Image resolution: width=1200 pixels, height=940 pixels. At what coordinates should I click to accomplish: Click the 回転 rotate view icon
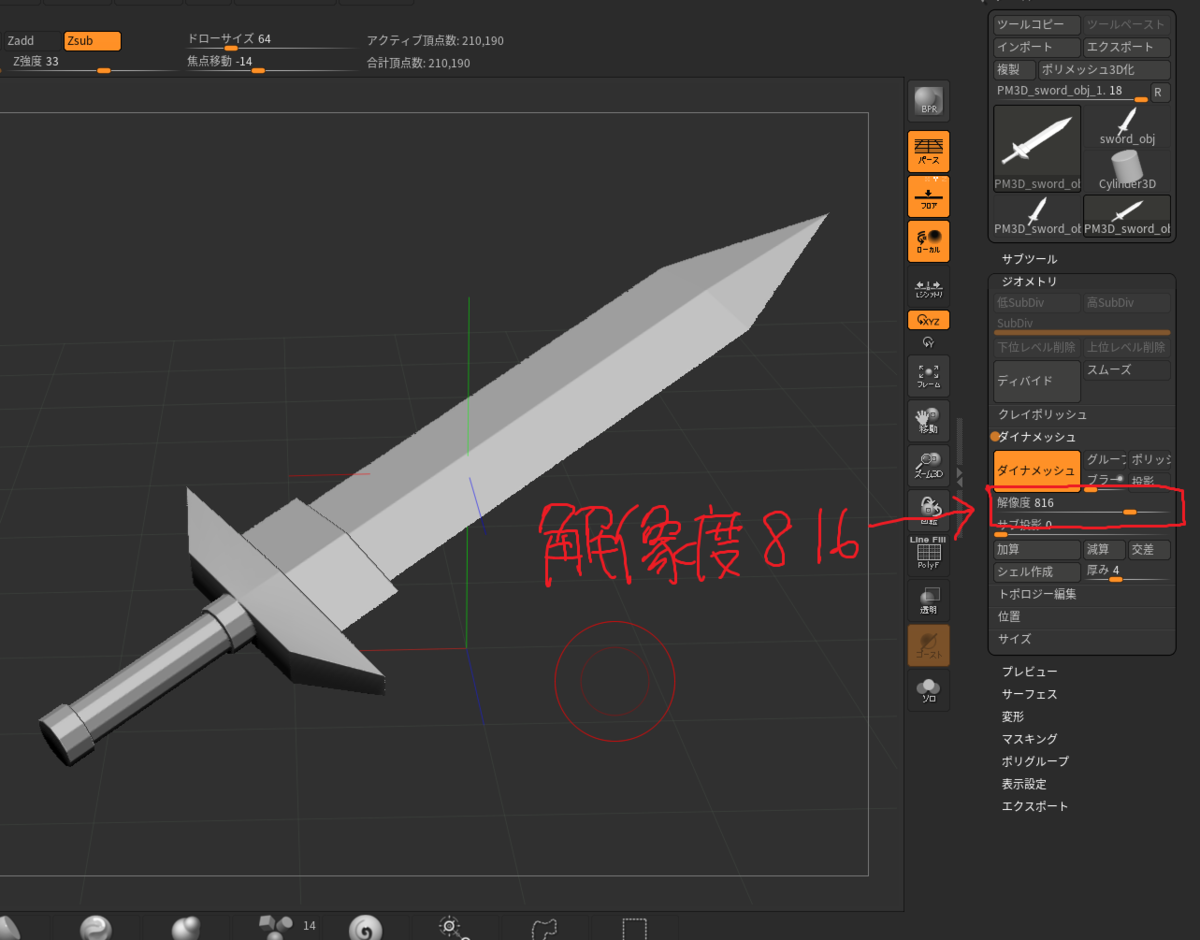[x=929, y=510]
